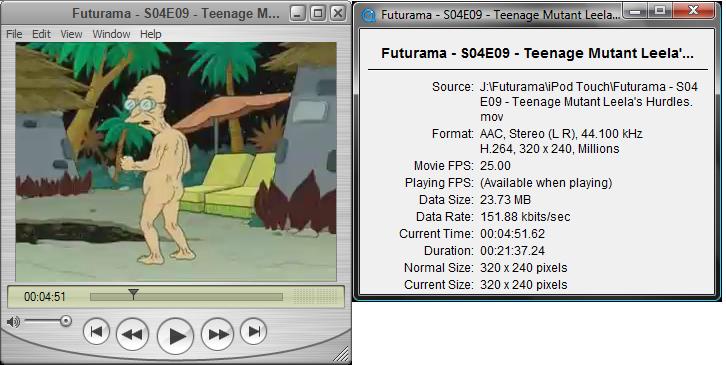Image resolution: width=726 pixels, height=365 pixels.
Task: Click the Data Rate value 151.88 kbits/sec
Action: pos(525,217)
